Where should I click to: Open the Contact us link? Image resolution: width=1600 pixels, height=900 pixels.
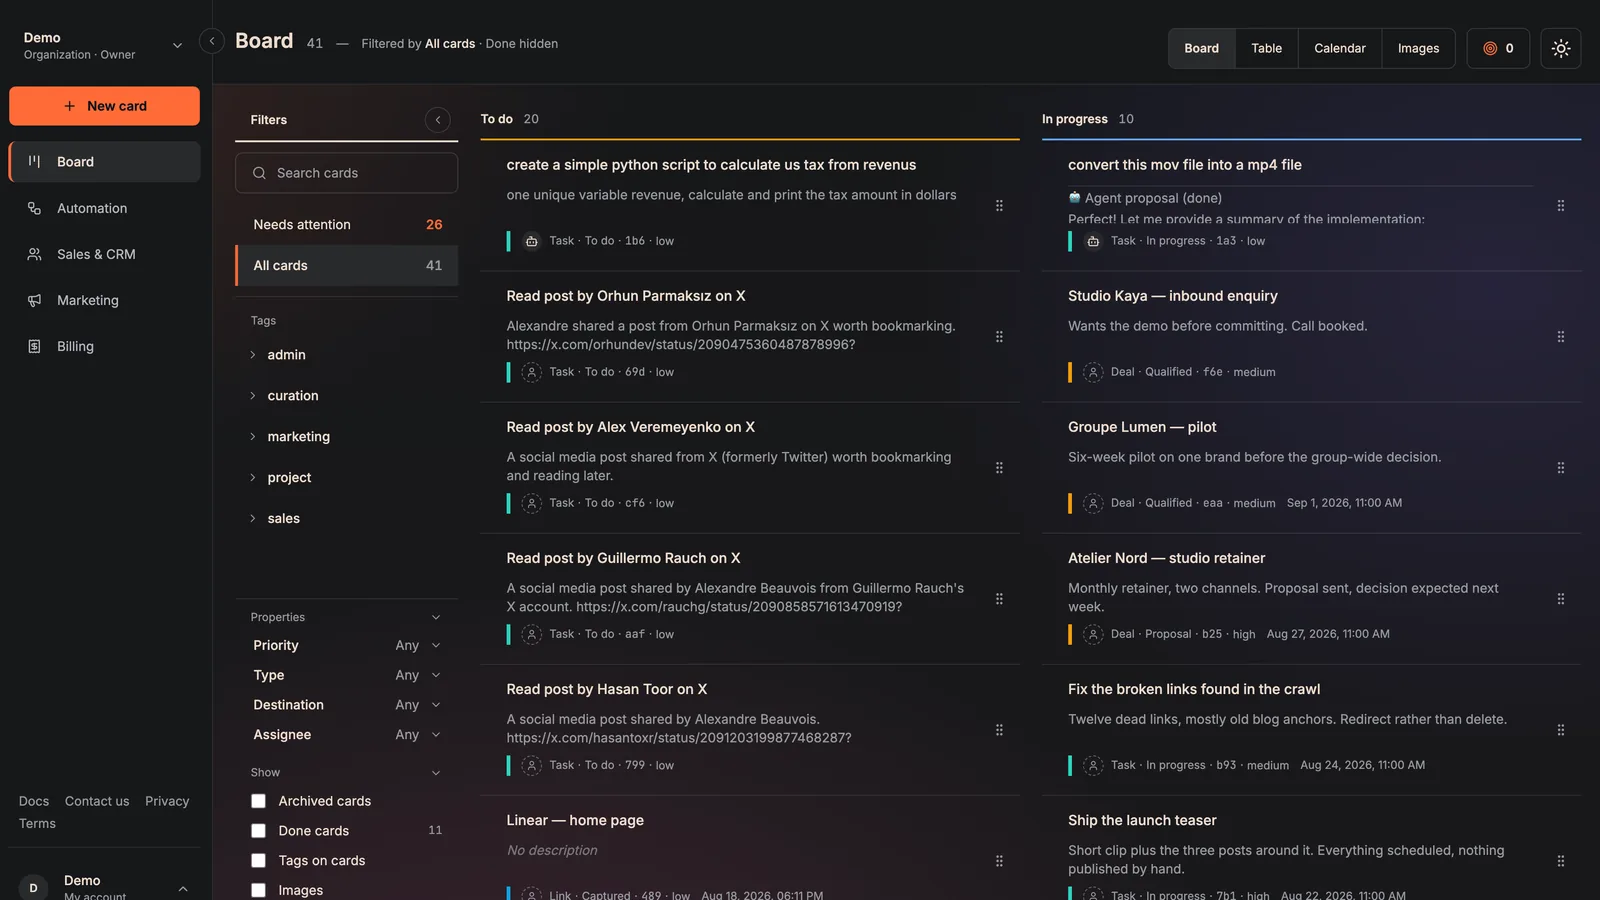(x=97, y=801)
